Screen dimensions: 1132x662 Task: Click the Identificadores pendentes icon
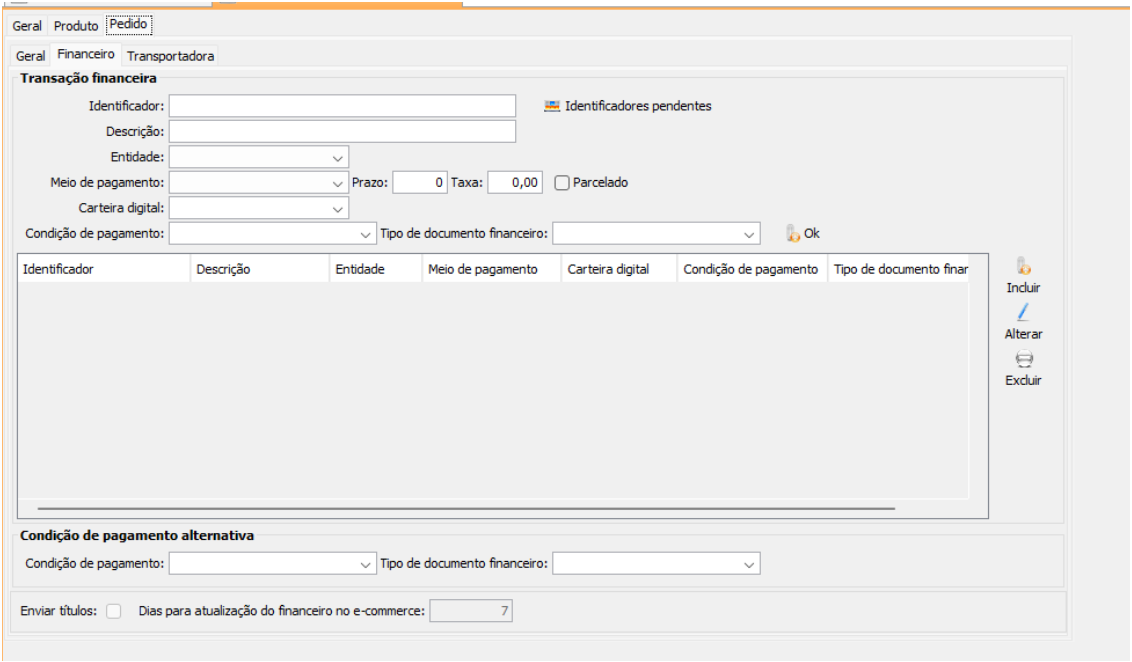552,106
